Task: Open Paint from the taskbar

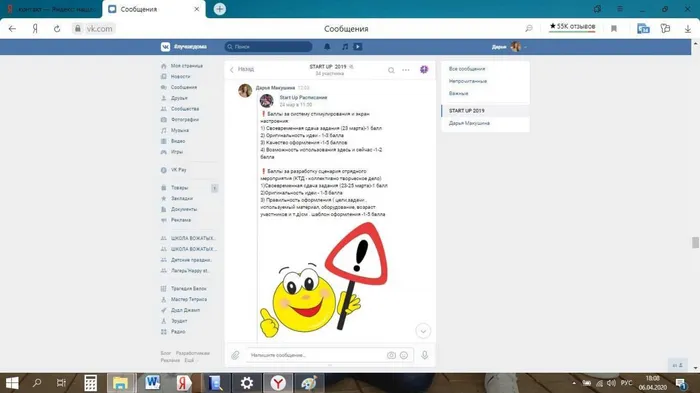Action: (x=309, y=383)
